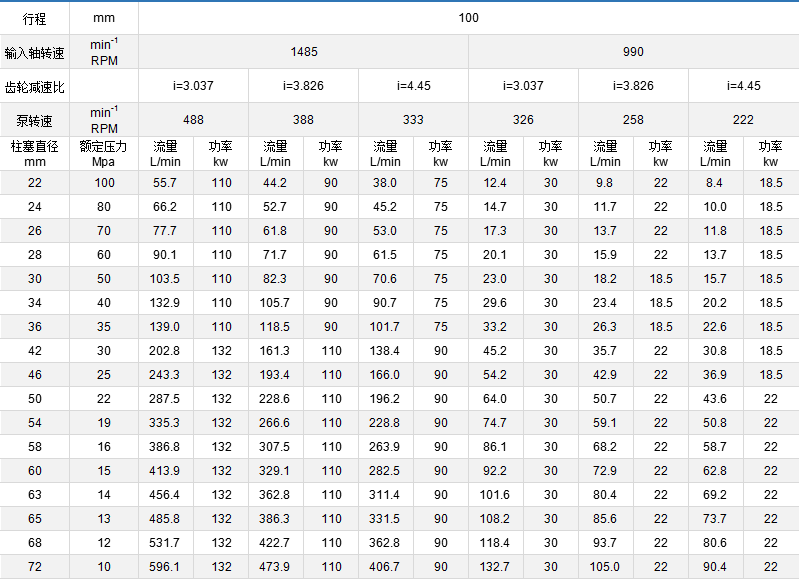This screenshot has width=801, height=581.
Task: Click the 齿轮减速比 row label
Action: [35, 86]
